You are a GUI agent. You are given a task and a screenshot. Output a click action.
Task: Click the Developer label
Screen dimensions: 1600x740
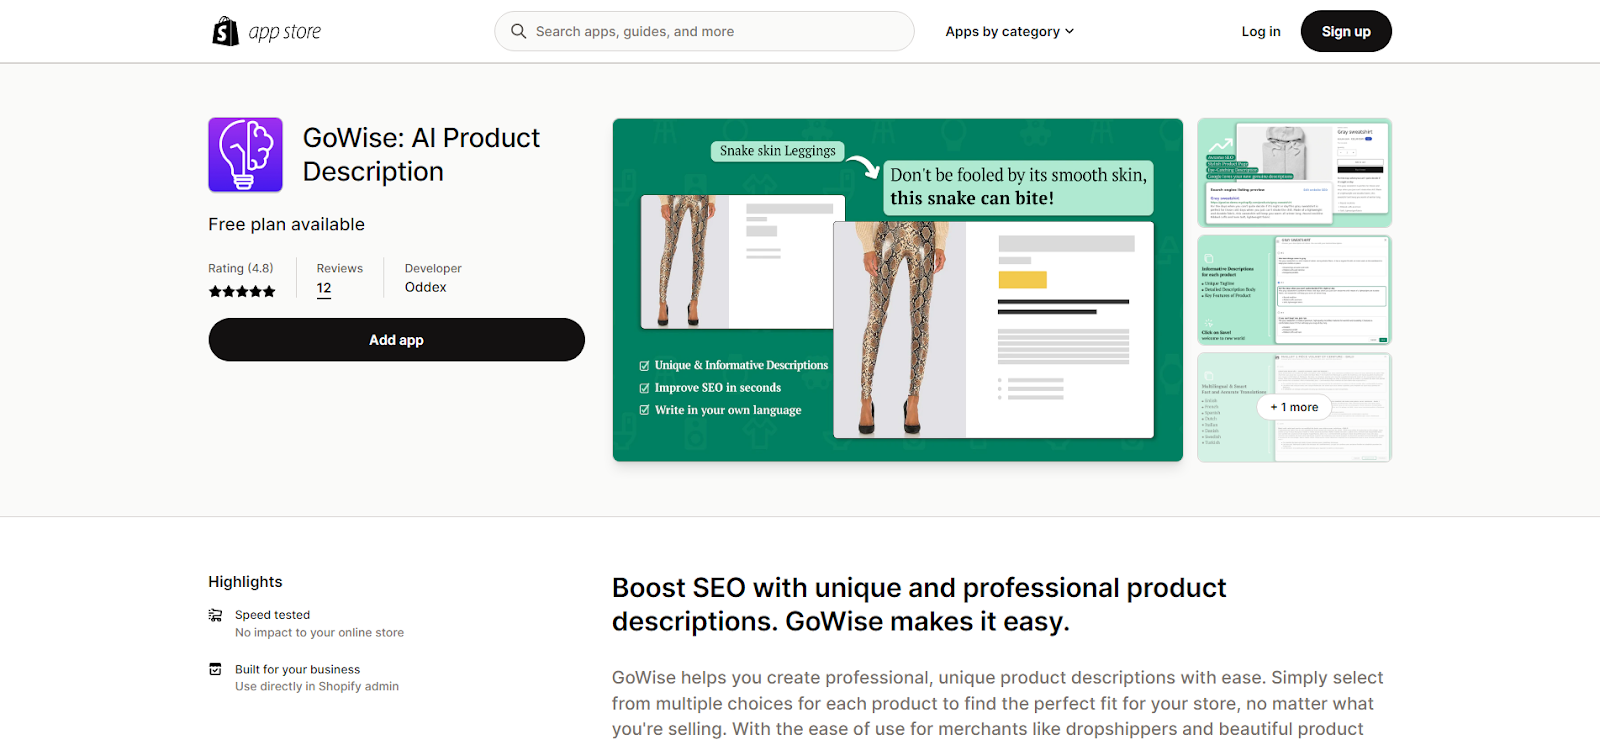[433, 268]
